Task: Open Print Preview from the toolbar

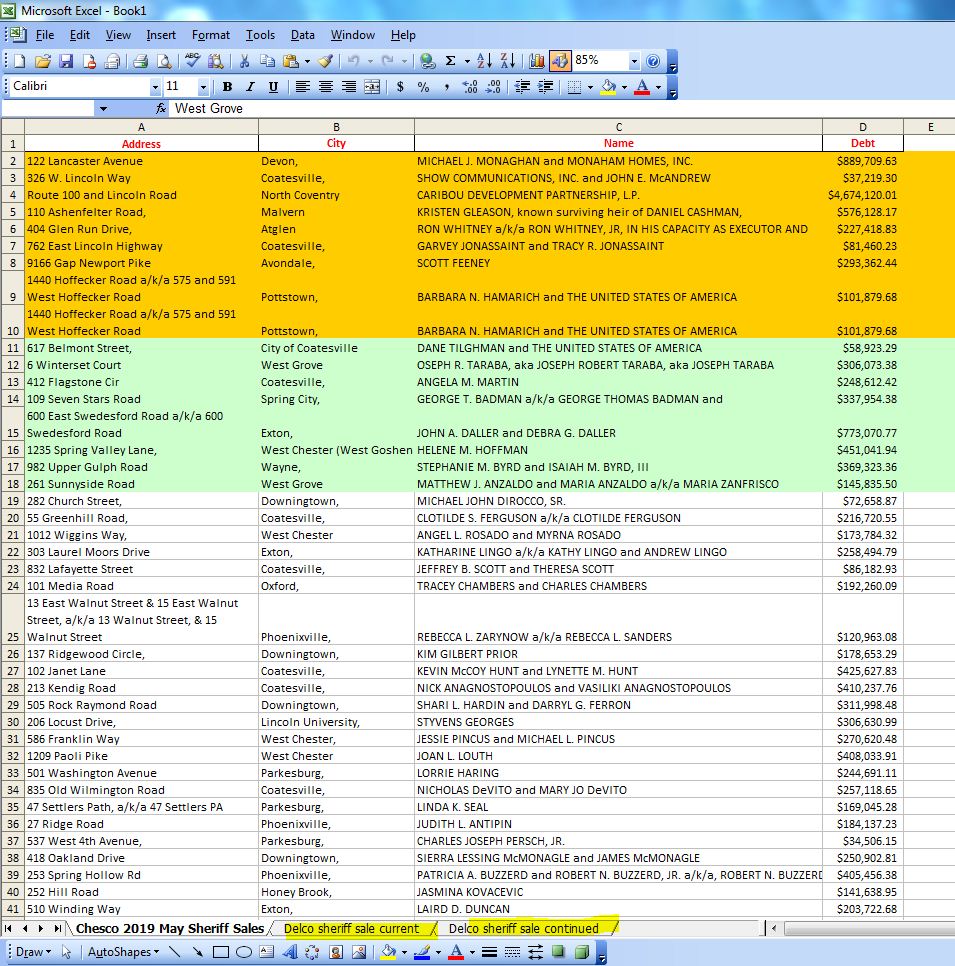Action: (164, 61)
